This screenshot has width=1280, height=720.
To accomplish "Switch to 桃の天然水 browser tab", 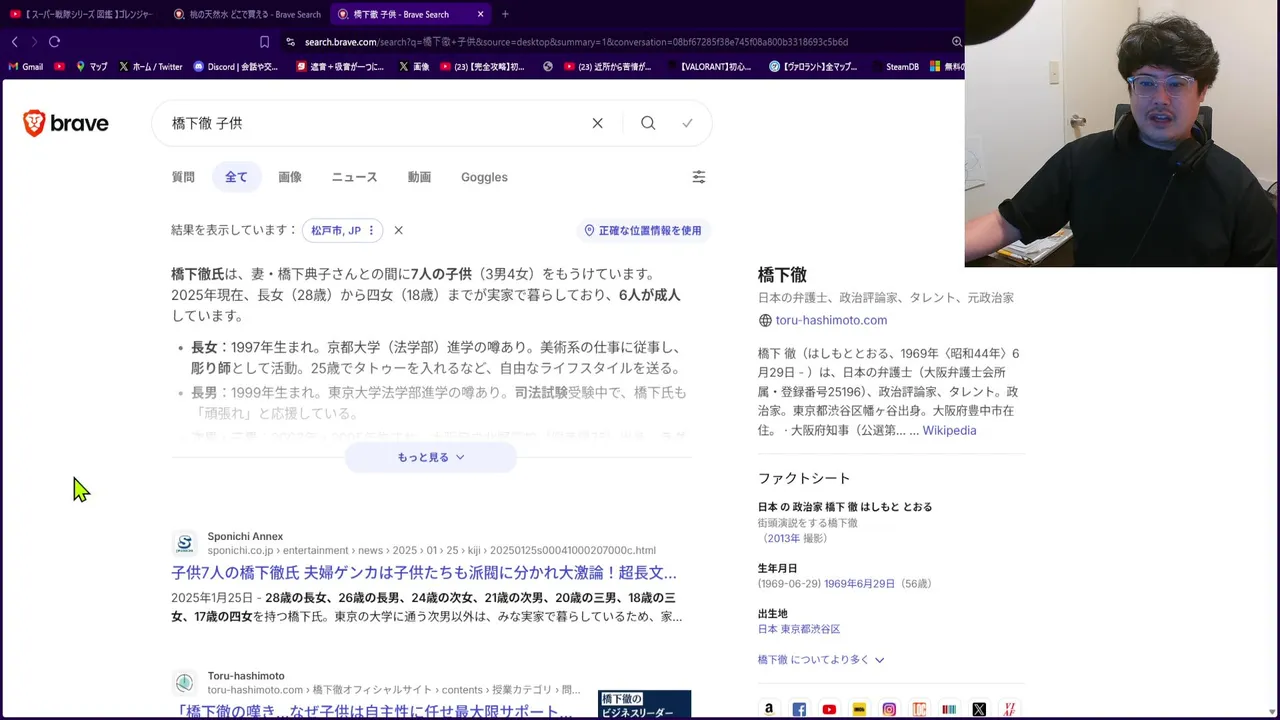I will 247,14.
